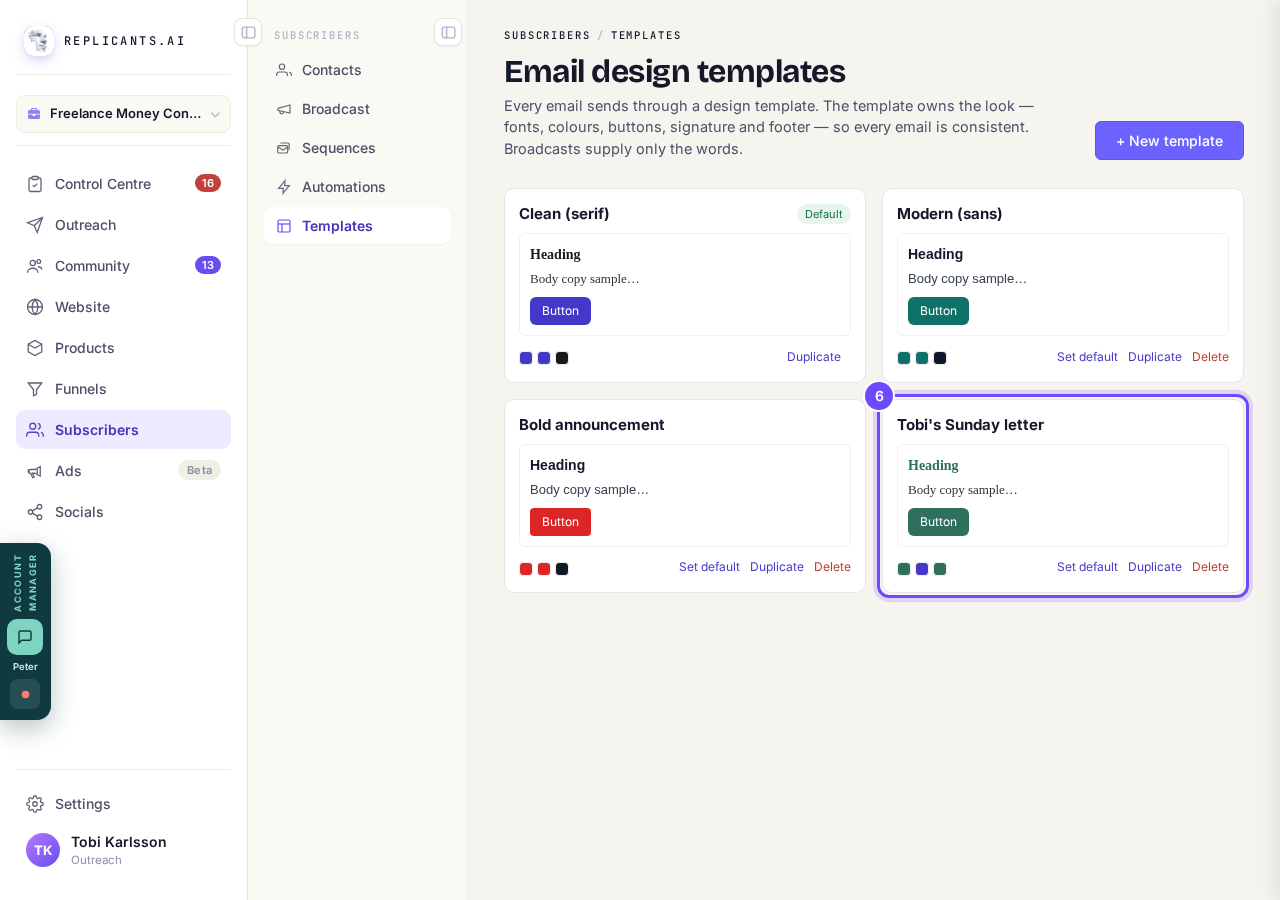1280x900 pixels.
Task: Click the TK user avatar
Action: [x=43, y=850]
